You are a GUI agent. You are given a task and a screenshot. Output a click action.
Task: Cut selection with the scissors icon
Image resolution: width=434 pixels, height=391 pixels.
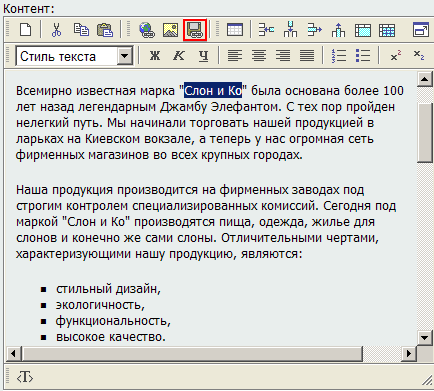click(x=57, y=30)
